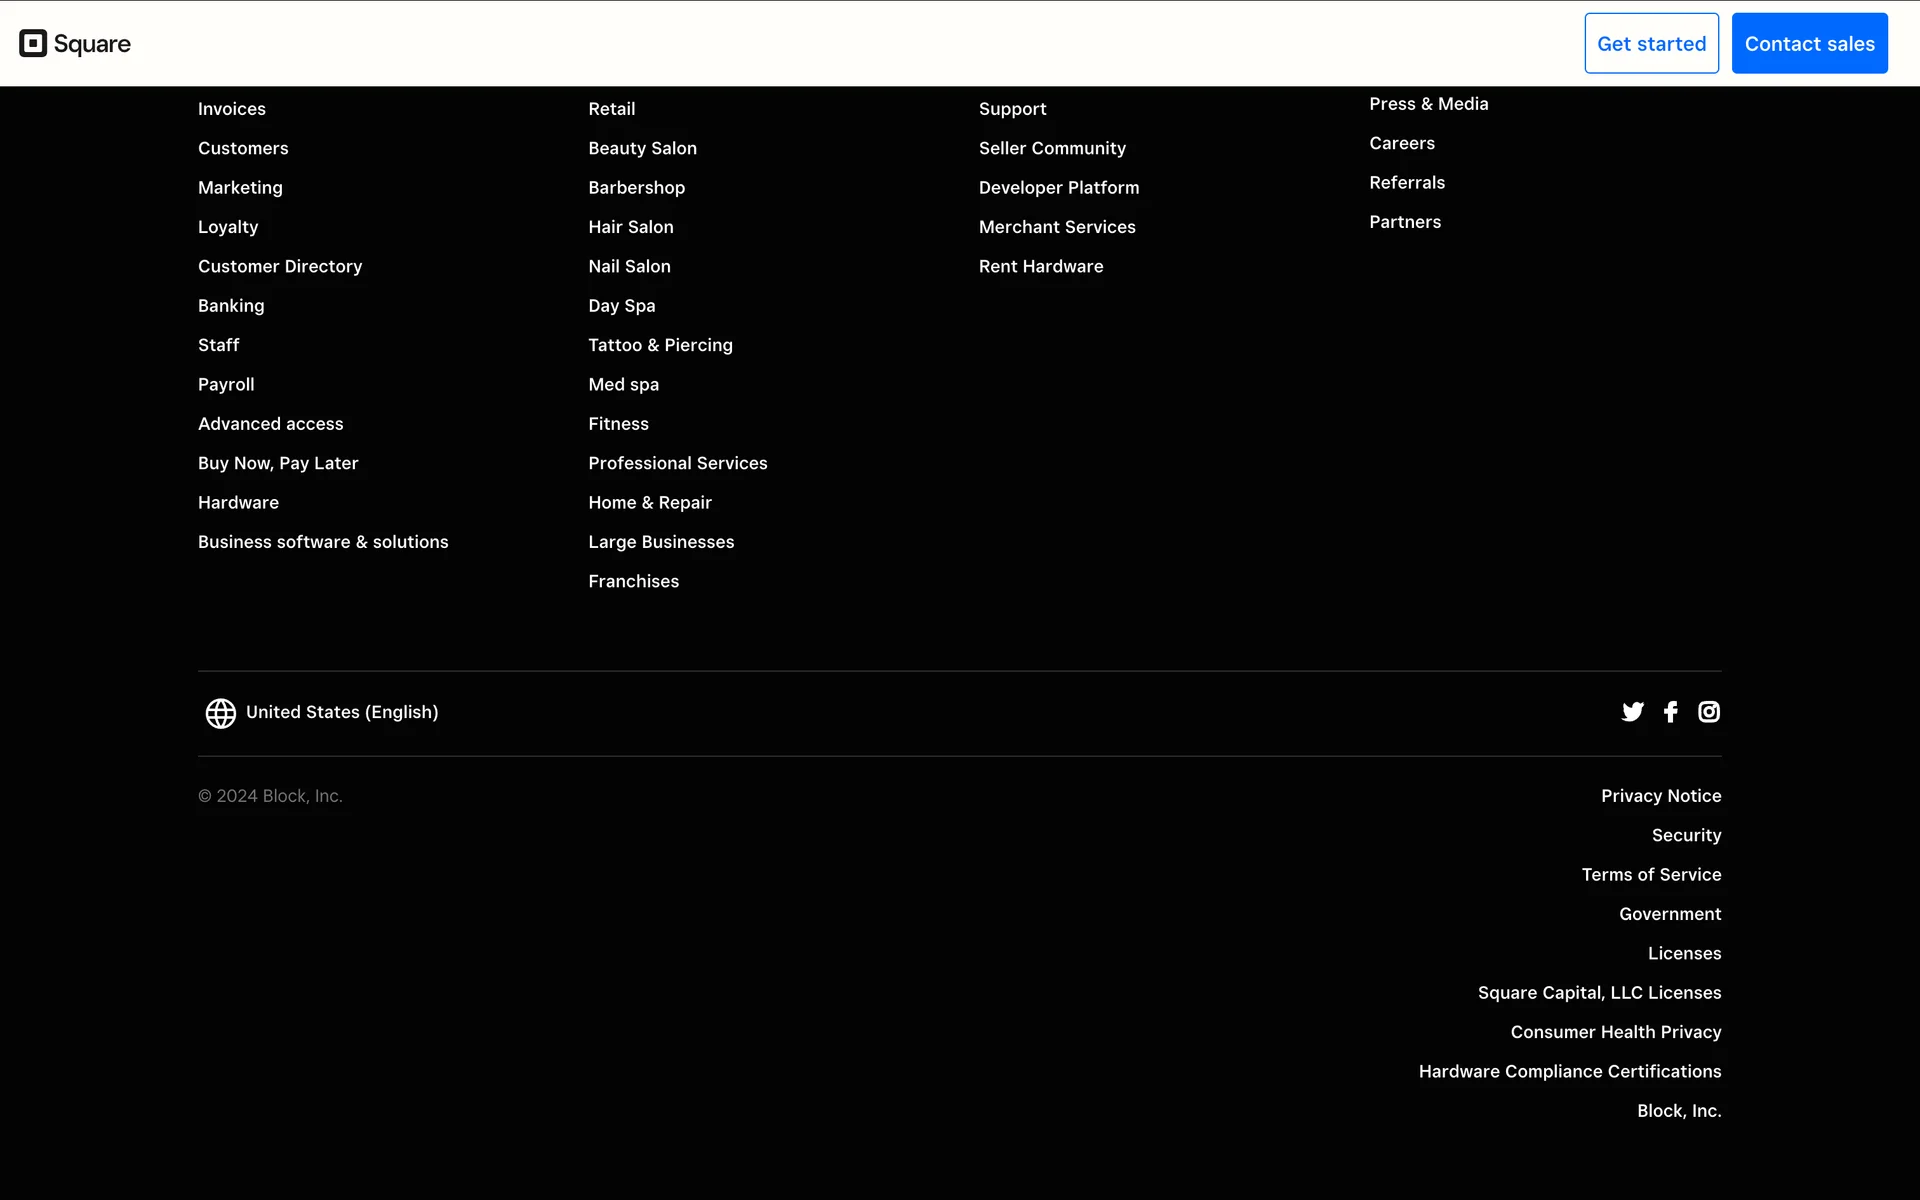Click the Square logo icon
Image resolution: width=1920 pixels, height=1200 pixels.
click(33, 43)
